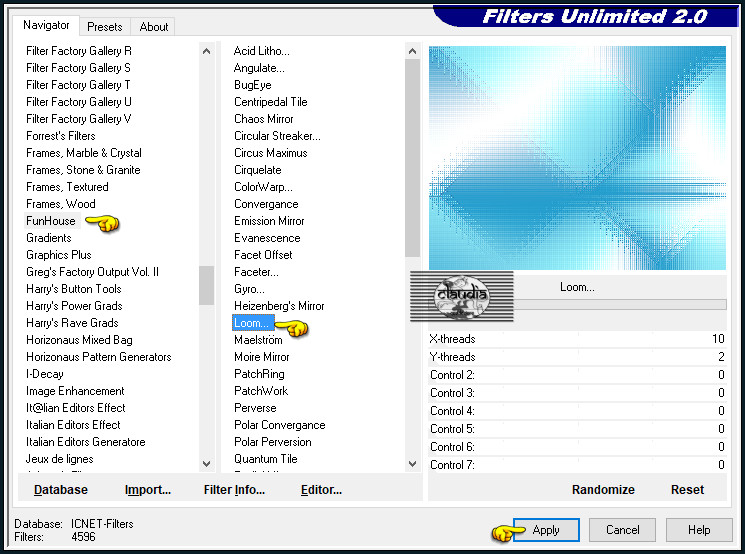Select Gradients category

pyautogui.click(x=49, y=238)
